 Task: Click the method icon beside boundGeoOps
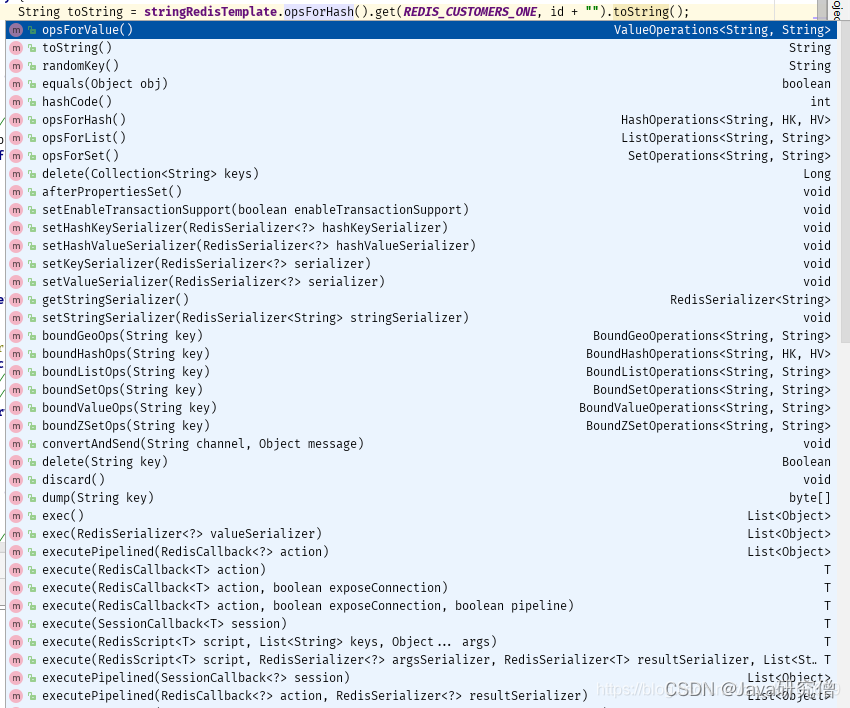(16, 336)
